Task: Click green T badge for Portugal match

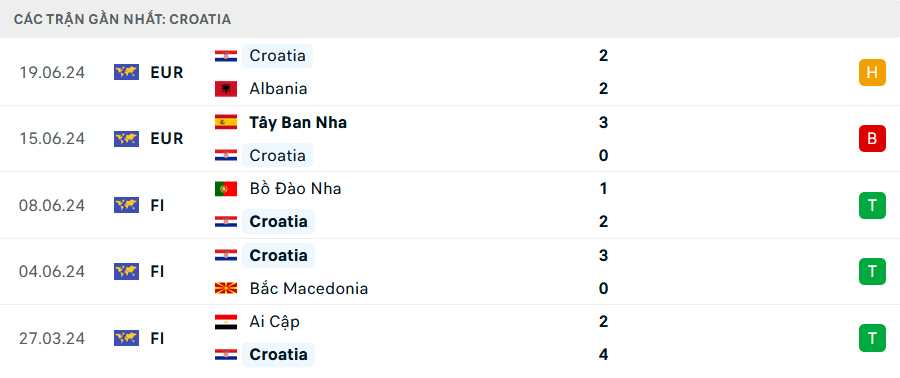Action: [x=872, y=205]
